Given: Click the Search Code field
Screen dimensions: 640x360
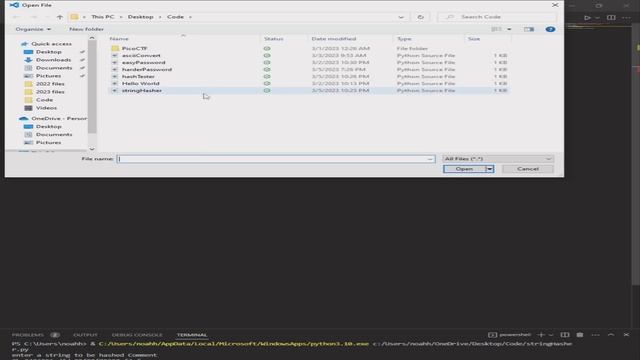Looking at the screenshot, I should coord(497,17).
